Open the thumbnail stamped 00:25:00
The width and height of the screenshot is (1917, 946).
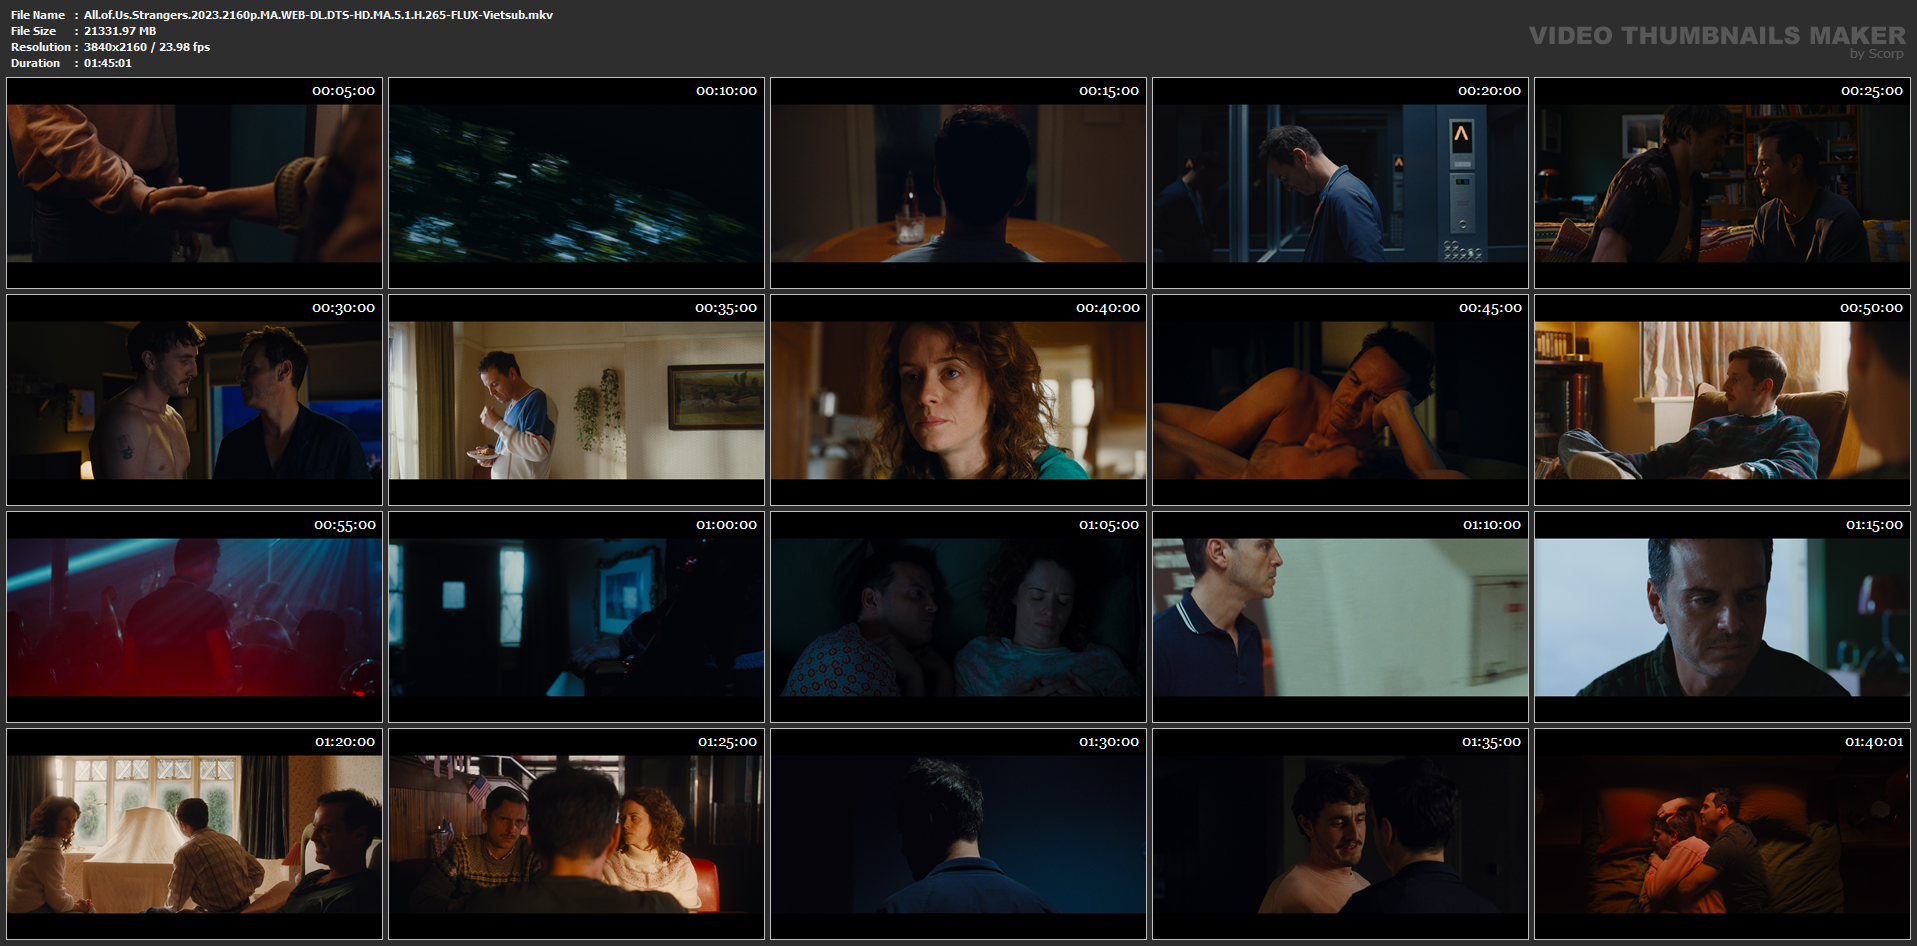click(x=1722, y=183)
